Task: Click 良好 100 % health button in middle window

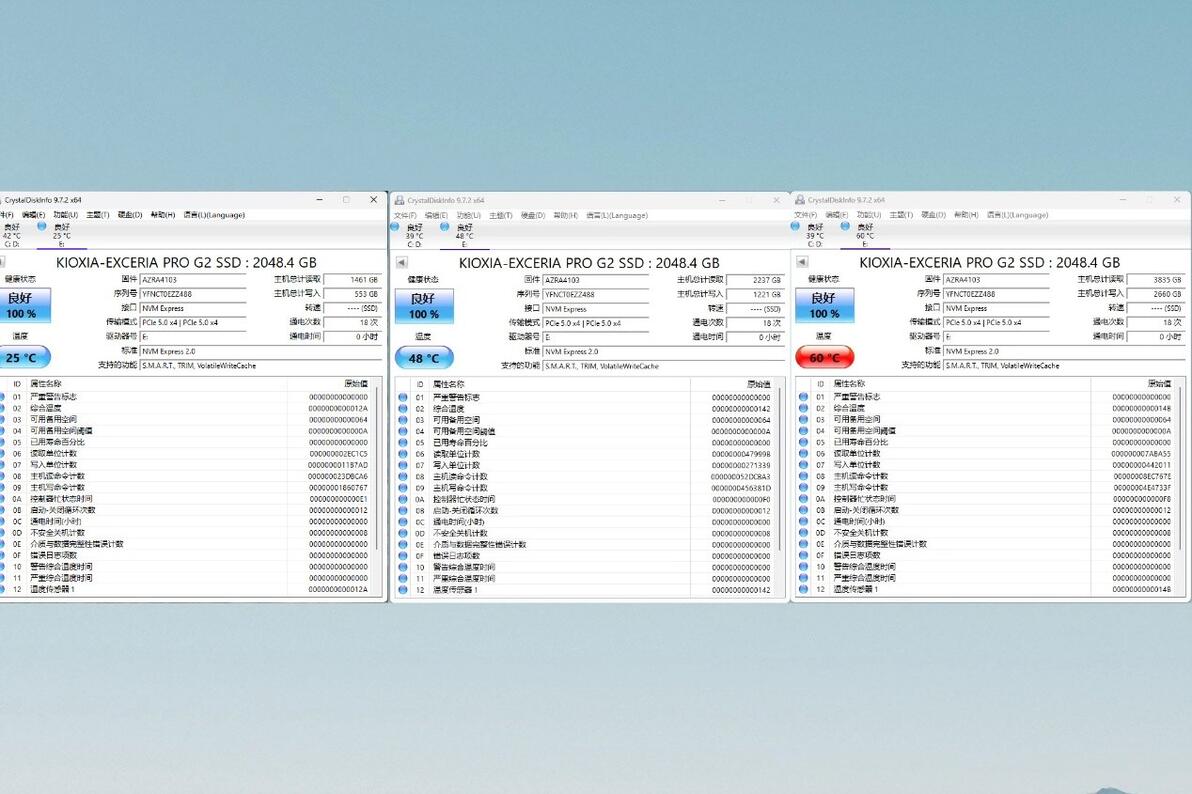Action: click(x=424, y=306)
